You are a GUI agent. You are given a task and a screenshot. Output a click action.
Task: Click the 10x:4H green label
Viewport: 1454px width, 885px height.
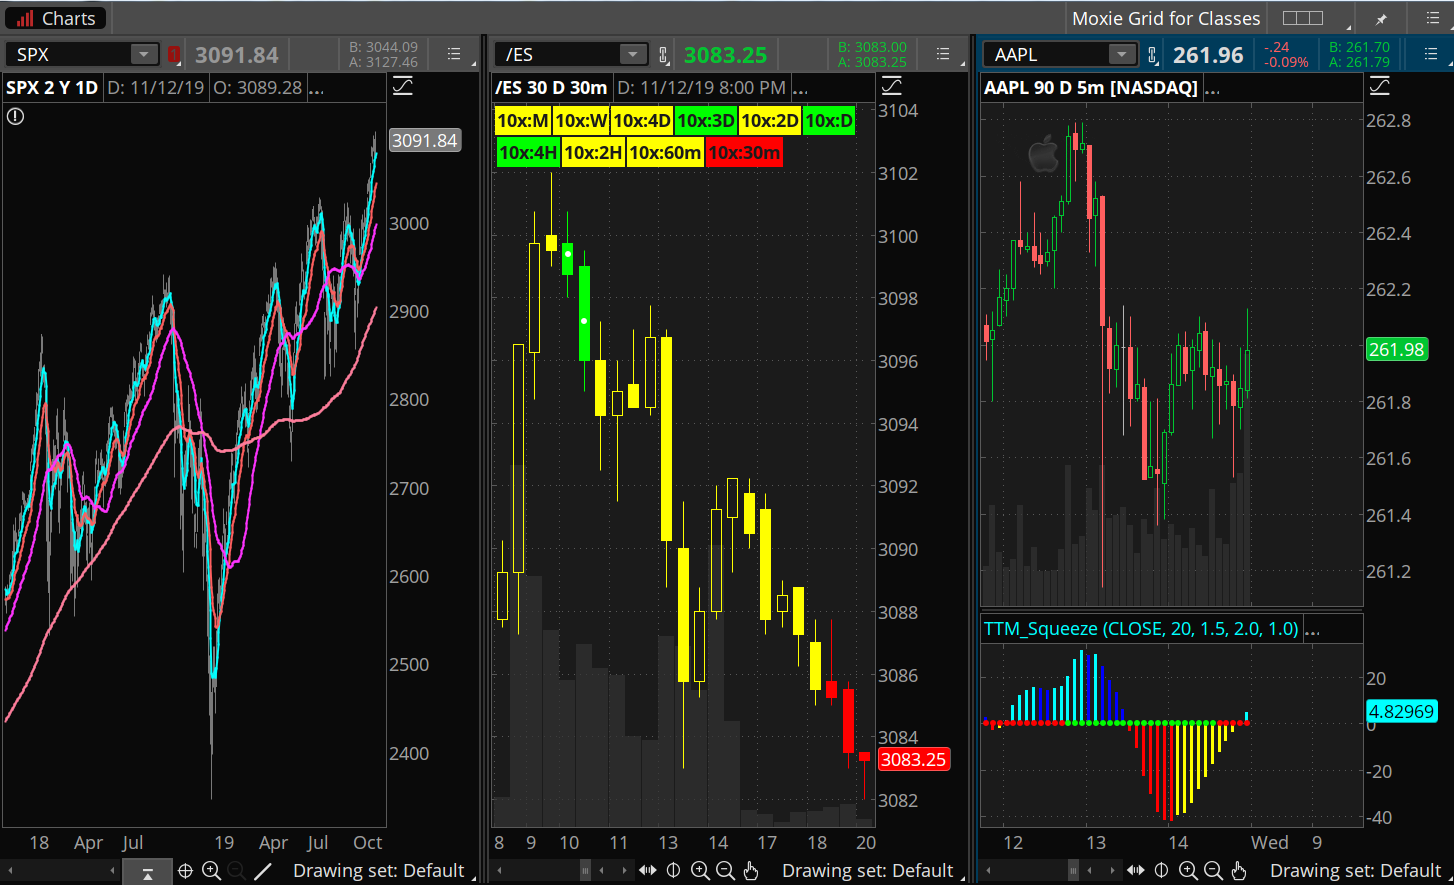(528, 153)
